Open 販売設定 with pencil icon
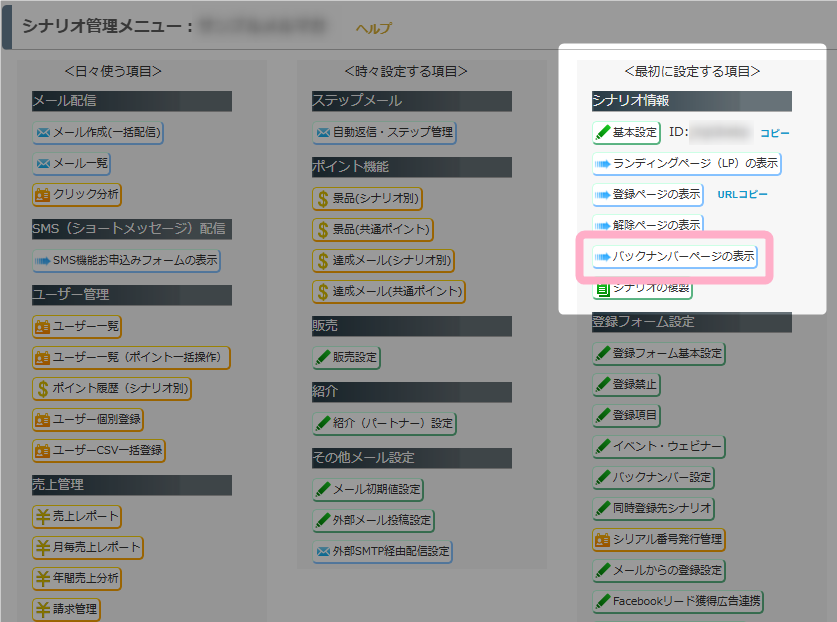 tap(346, 357)
